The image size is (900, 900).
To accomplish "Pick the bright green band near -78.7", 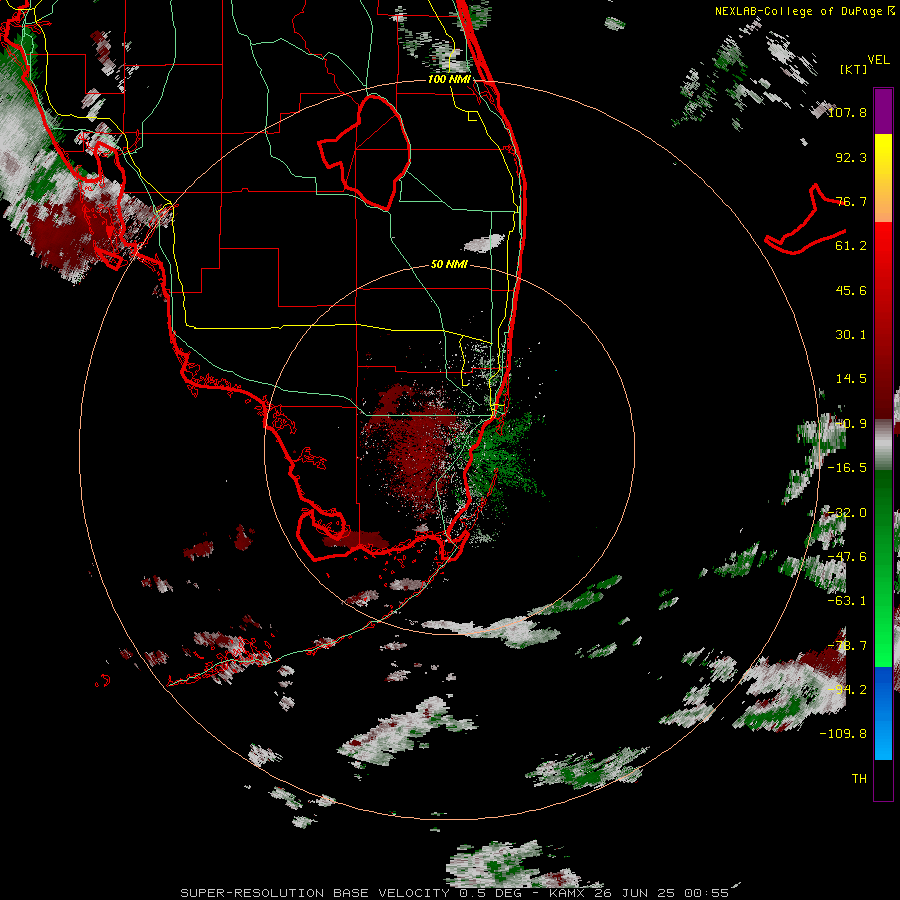I will pyautogui.click(x=883, y=646).
